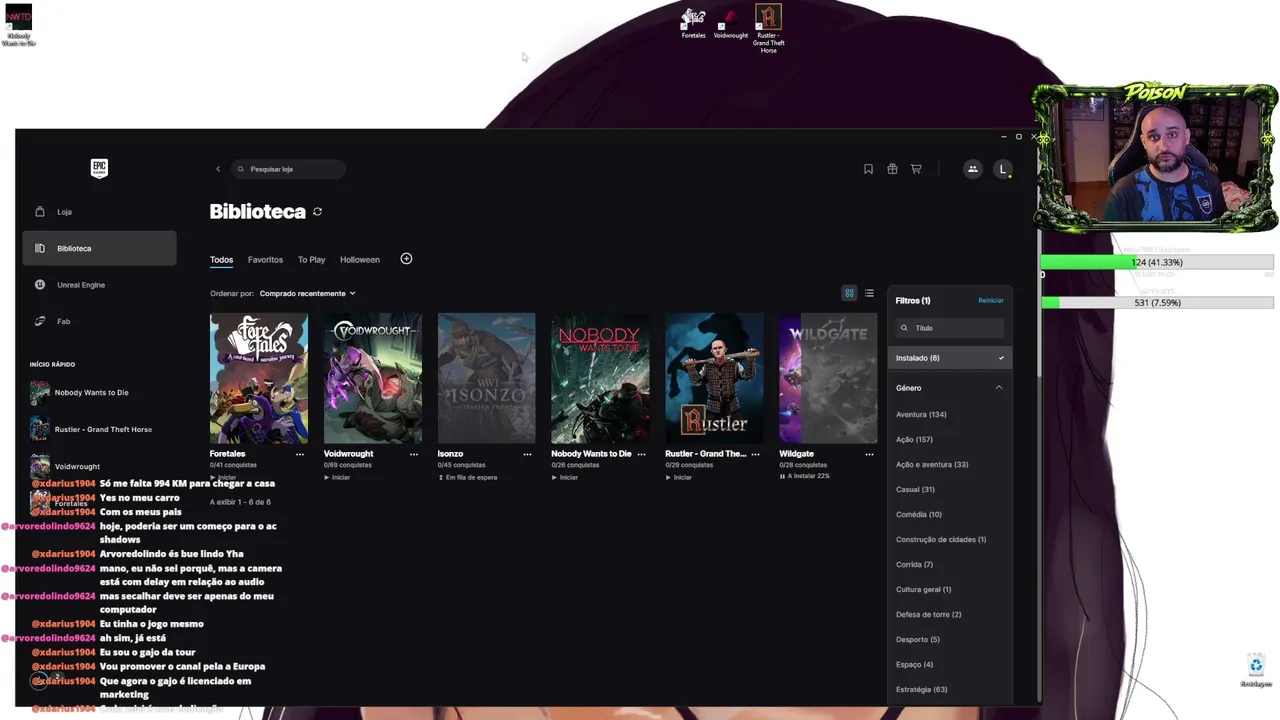The height and width of the screenshot is (720, 1280).
Task: Switch to the Favoritos tab
Action: (x=265, y=260)
